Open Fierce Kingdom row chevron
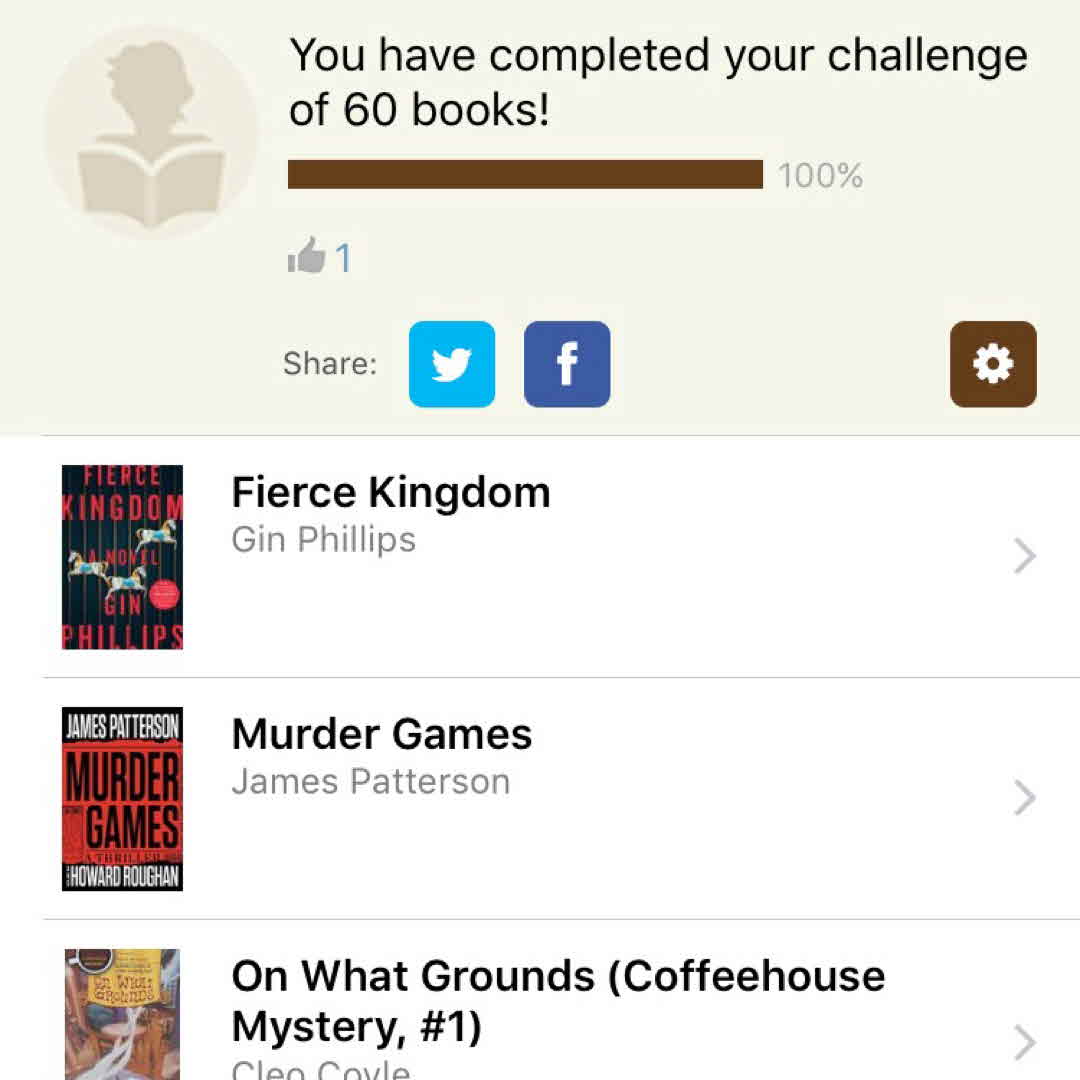 click(x=1024, y=556)
